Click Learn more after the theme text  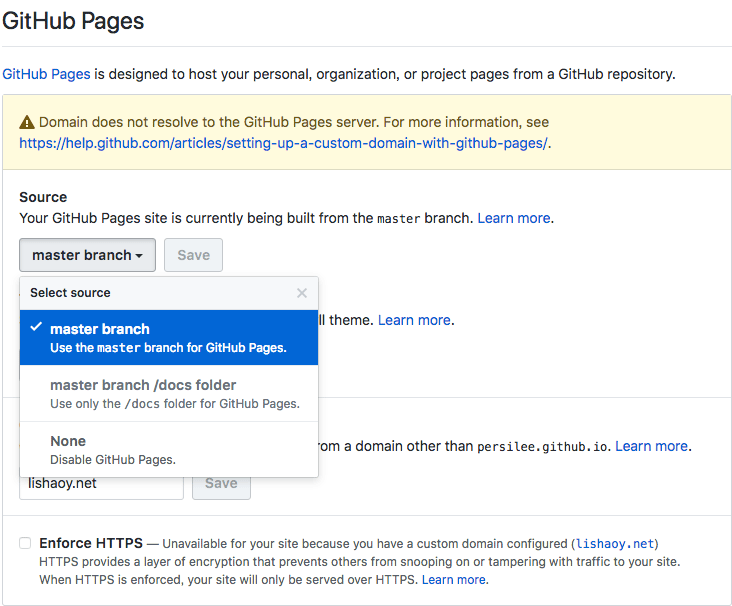414,320
